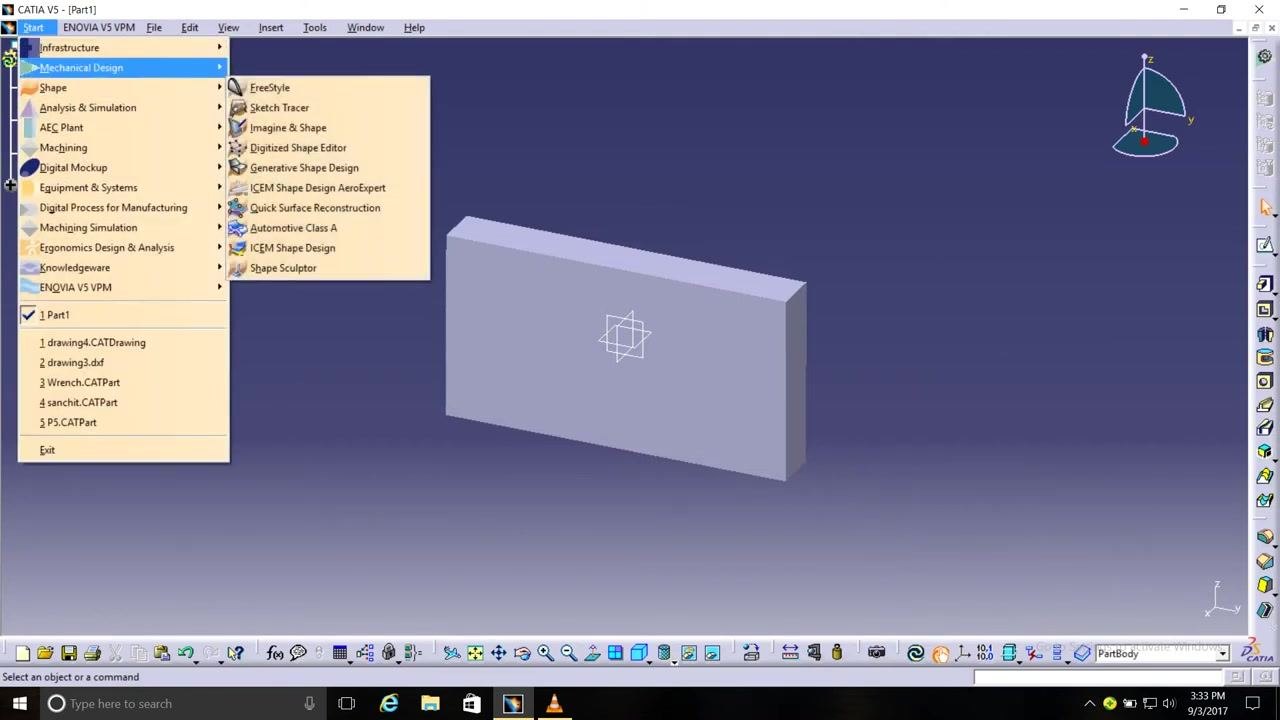The height and width of the screenshot is (720, 1280).
Task: Click the command input field
Action: (1099, 677)
